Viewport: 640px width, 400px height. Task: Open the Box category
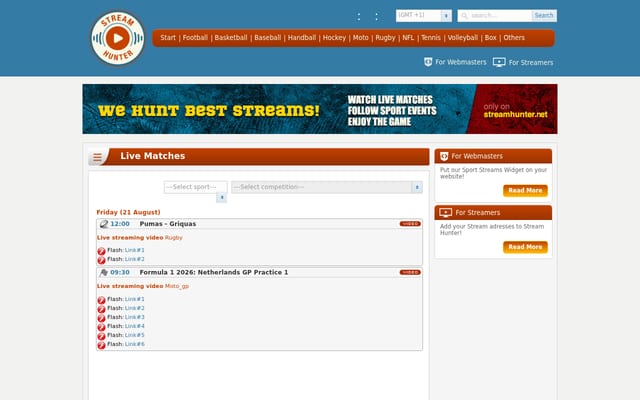(x=491, y=38)
